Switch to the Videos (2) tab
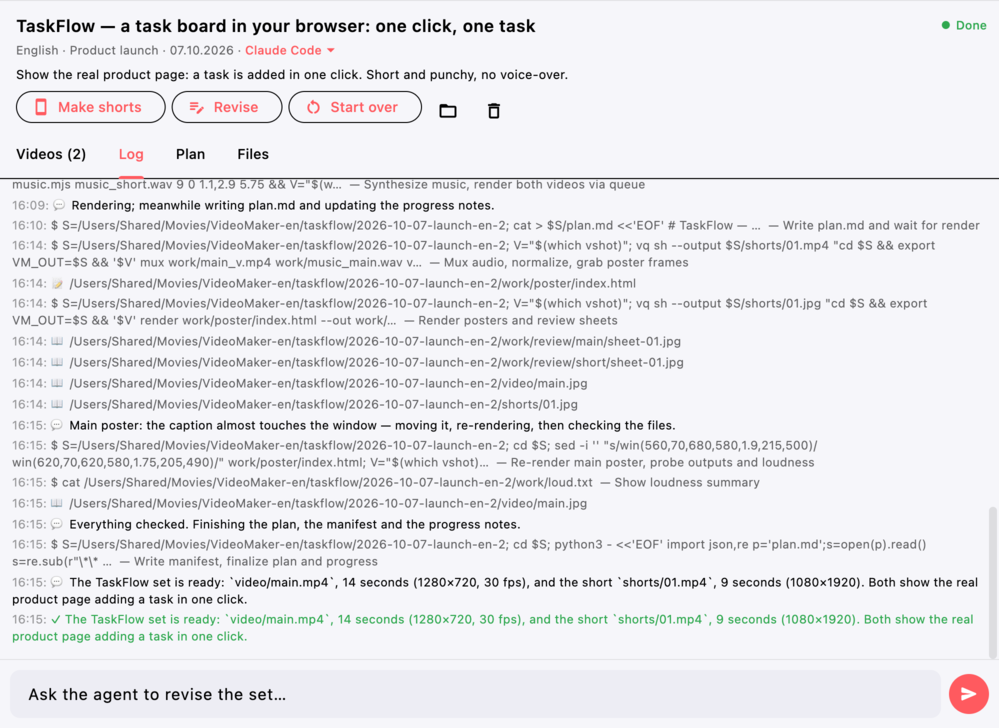This screenshot has width=999, height=728. (51, 154)
